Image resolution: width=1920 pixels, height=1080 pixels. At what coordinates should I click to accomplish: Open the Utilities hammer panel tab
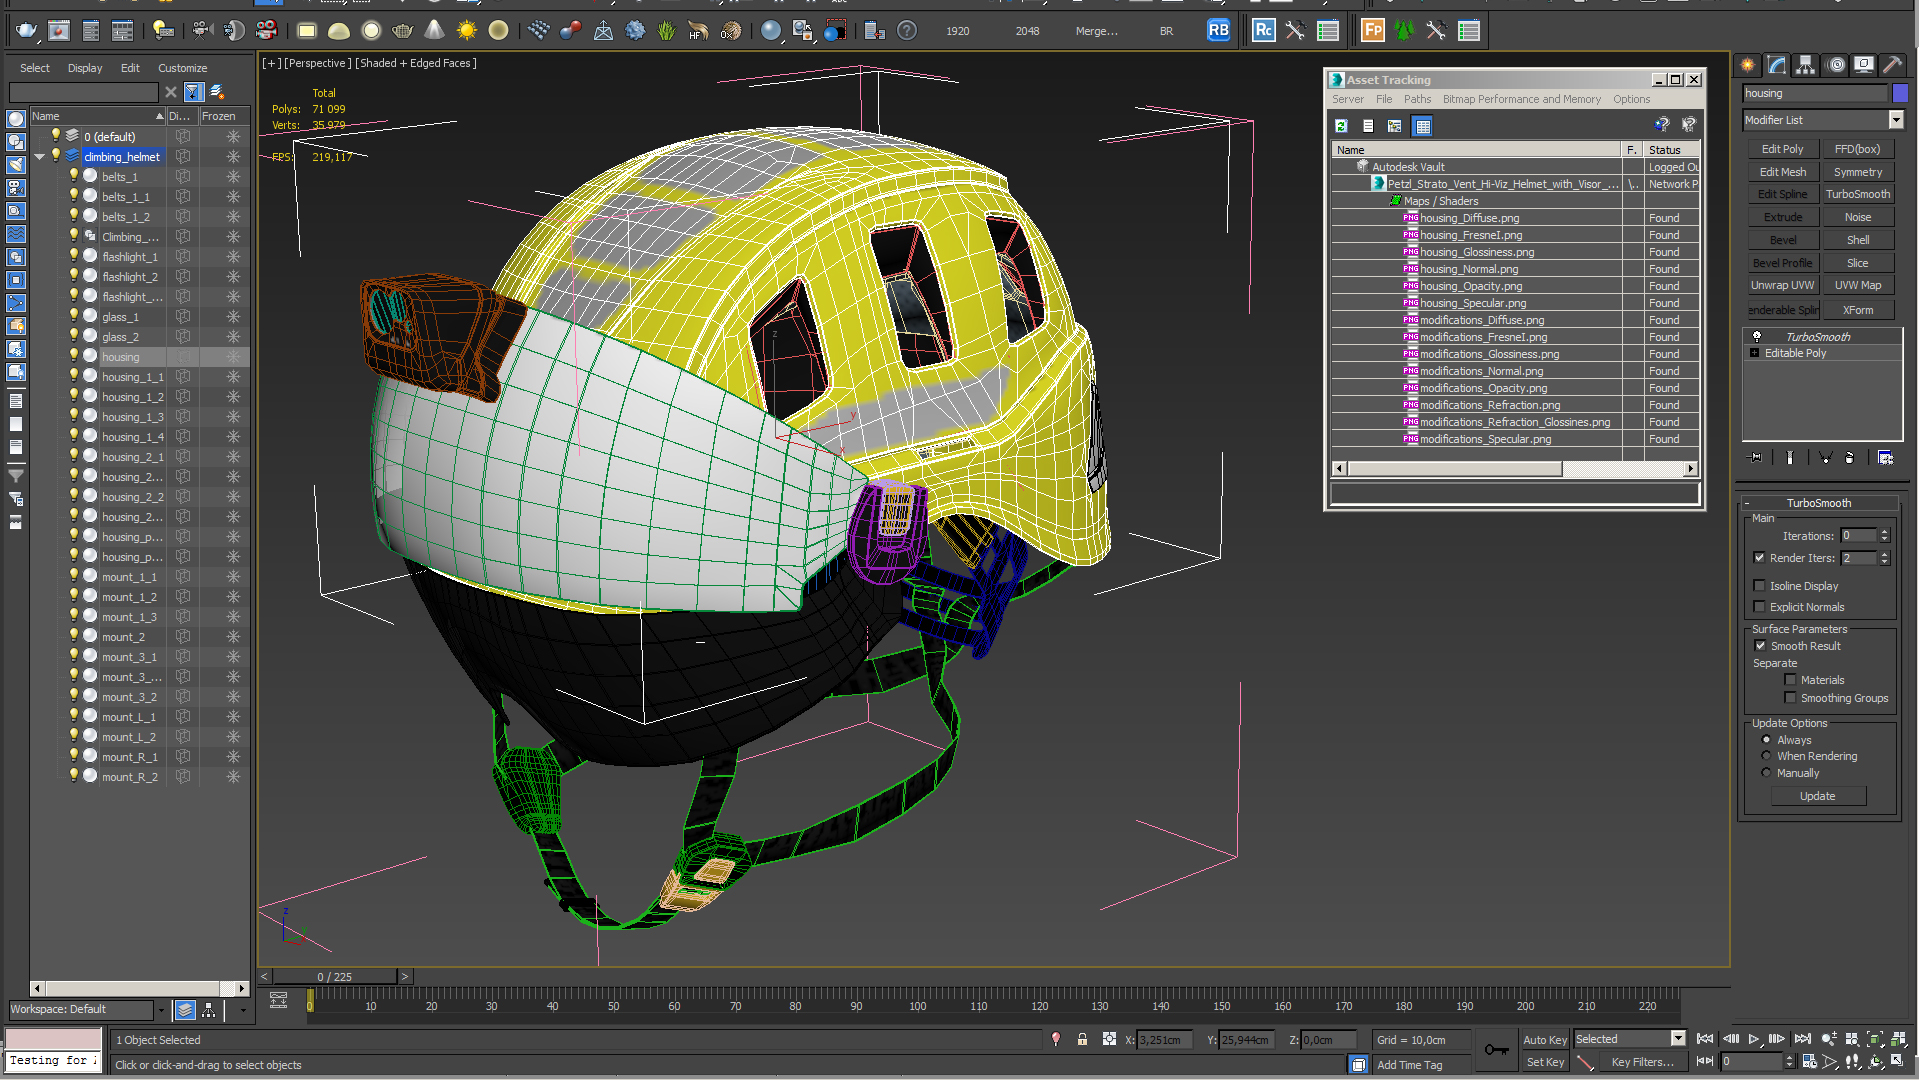[x=1892, y=65]
